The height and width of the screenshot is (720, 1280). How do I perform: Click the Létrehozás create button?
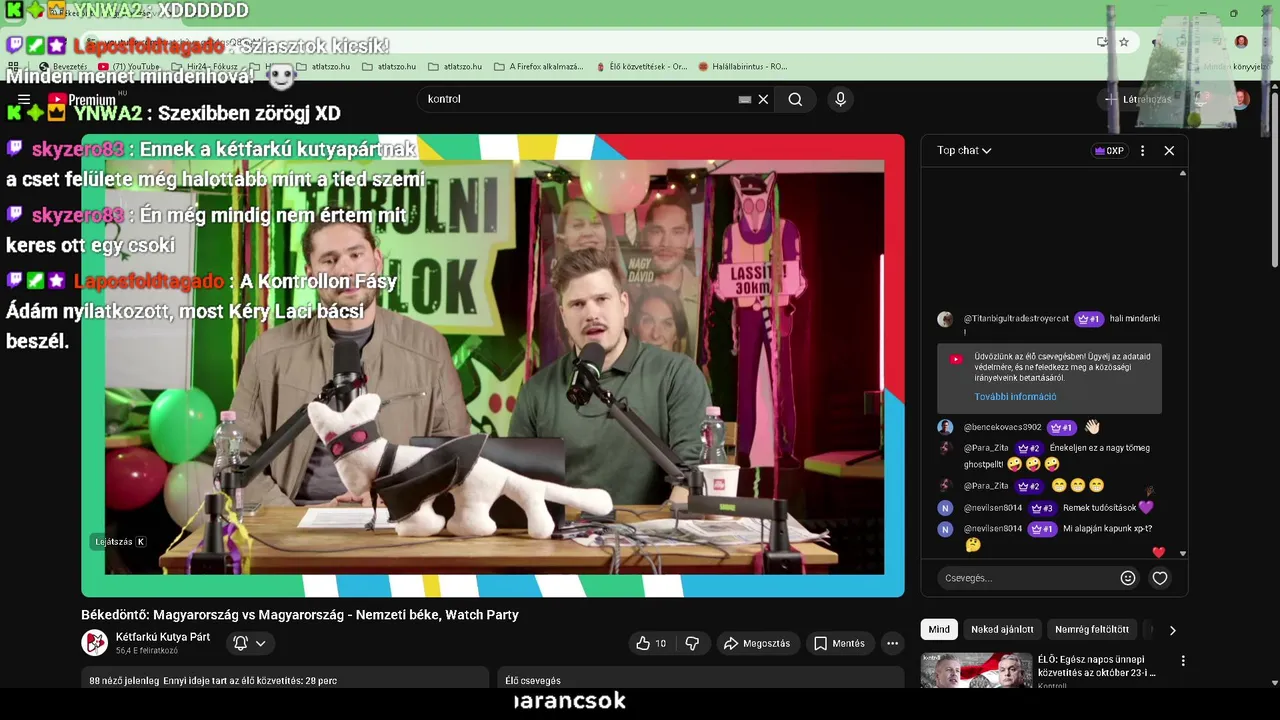(1138, 99)
